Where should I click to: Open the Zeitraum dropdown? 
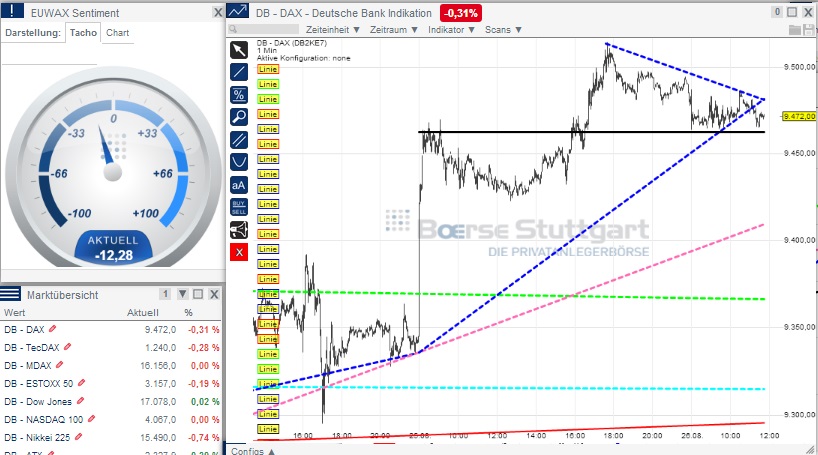click(394, 30)
